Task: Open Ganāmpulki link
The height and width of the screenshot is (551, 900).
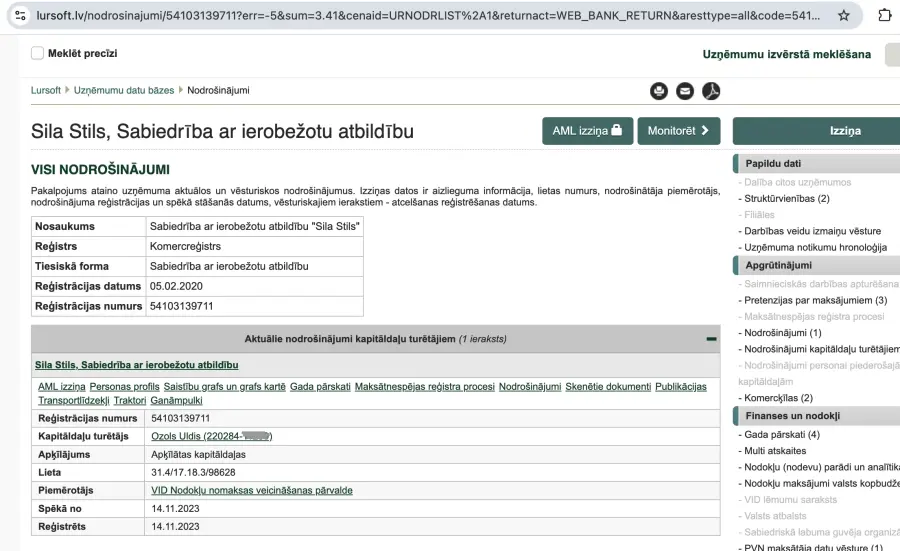Action: [x=176, y=401]
